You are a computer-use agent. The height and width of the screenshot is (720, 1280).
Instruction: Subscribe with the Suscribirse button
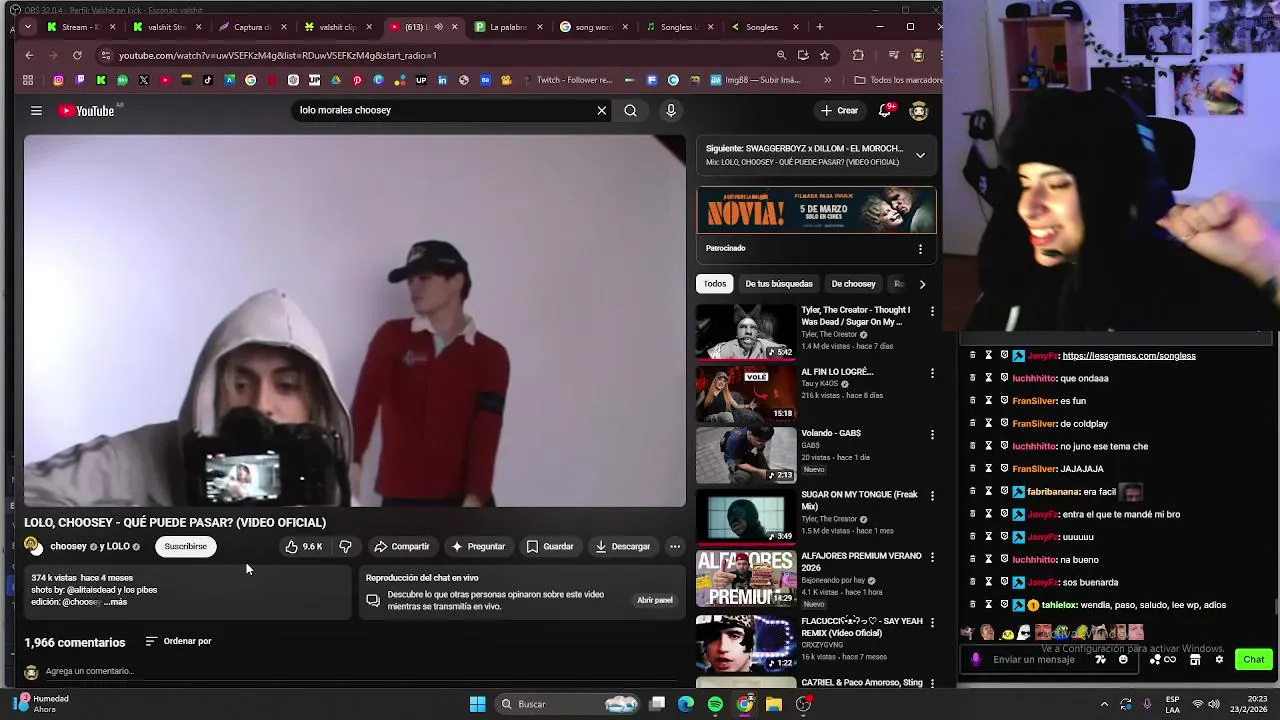click(x=186, y=546)
